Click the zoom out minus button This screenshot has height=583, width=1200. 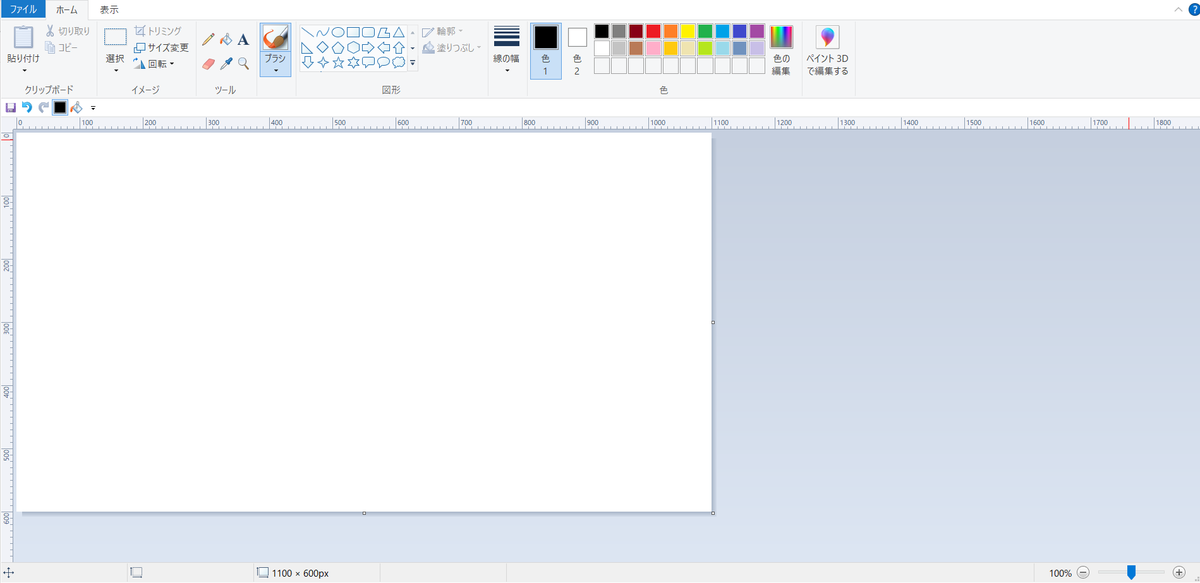click(1083, 573)
